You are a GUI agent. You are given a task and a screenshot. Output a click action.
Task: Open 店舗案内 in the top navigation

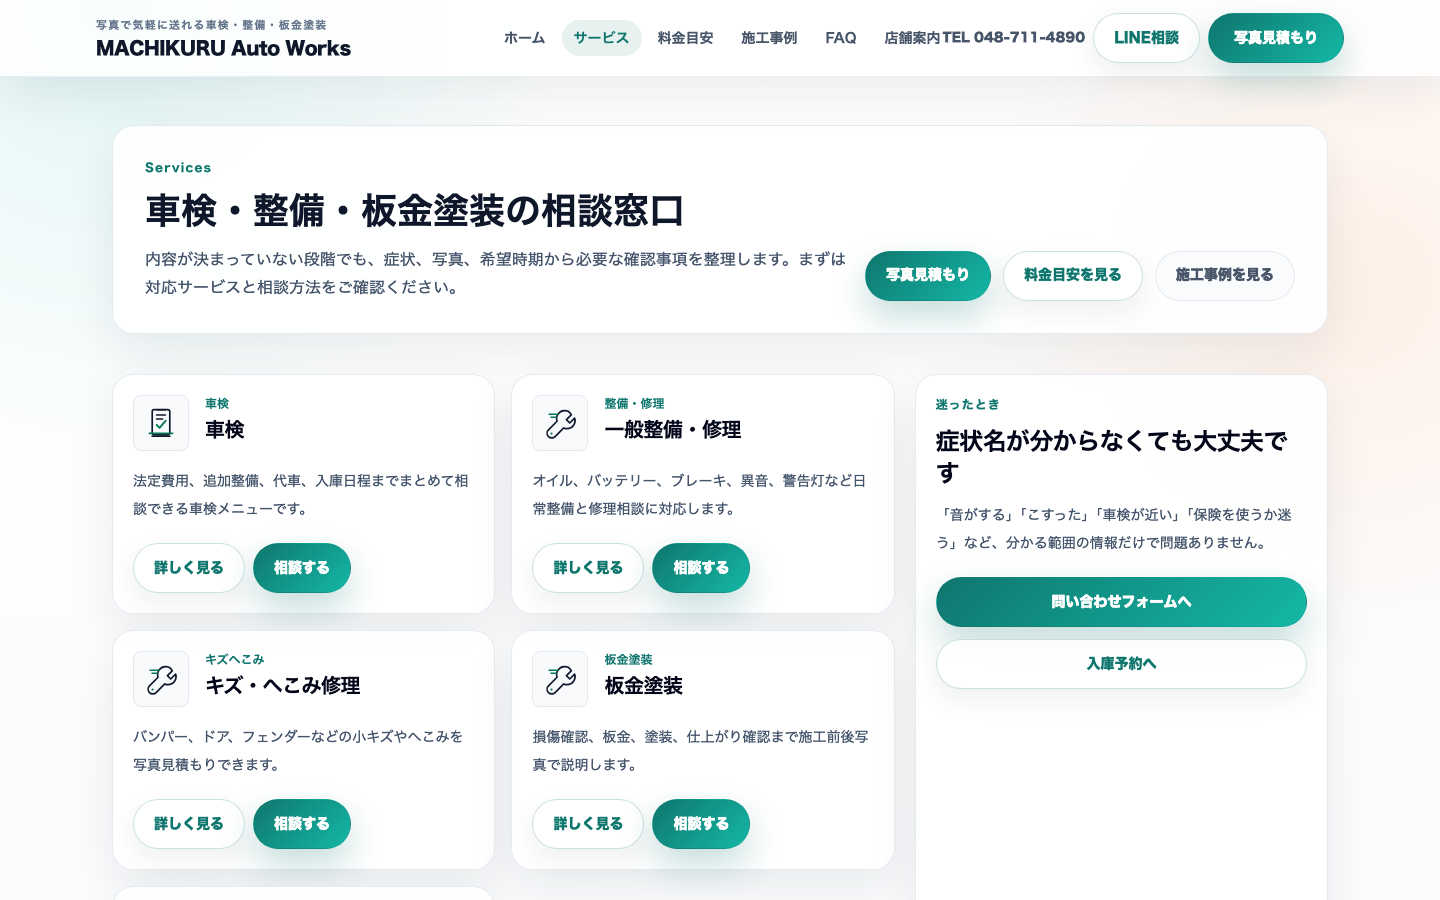912,38
